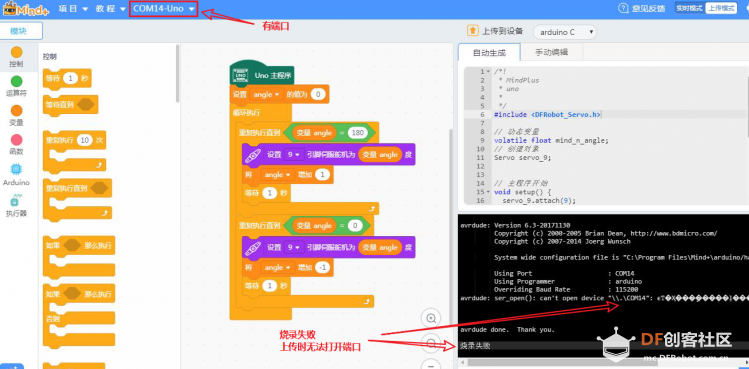Viewport: 749px width, 369px height.
Task: Click 变量 angle reporter in first servo block
Action: pos(380,155)
